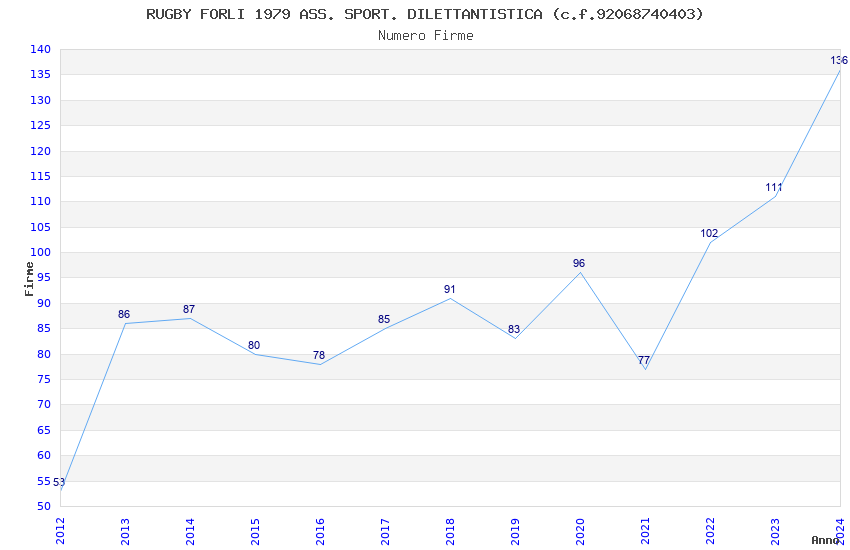Select the 83 data label
This screenshot has height=550, width=850.
coord(514,329)
